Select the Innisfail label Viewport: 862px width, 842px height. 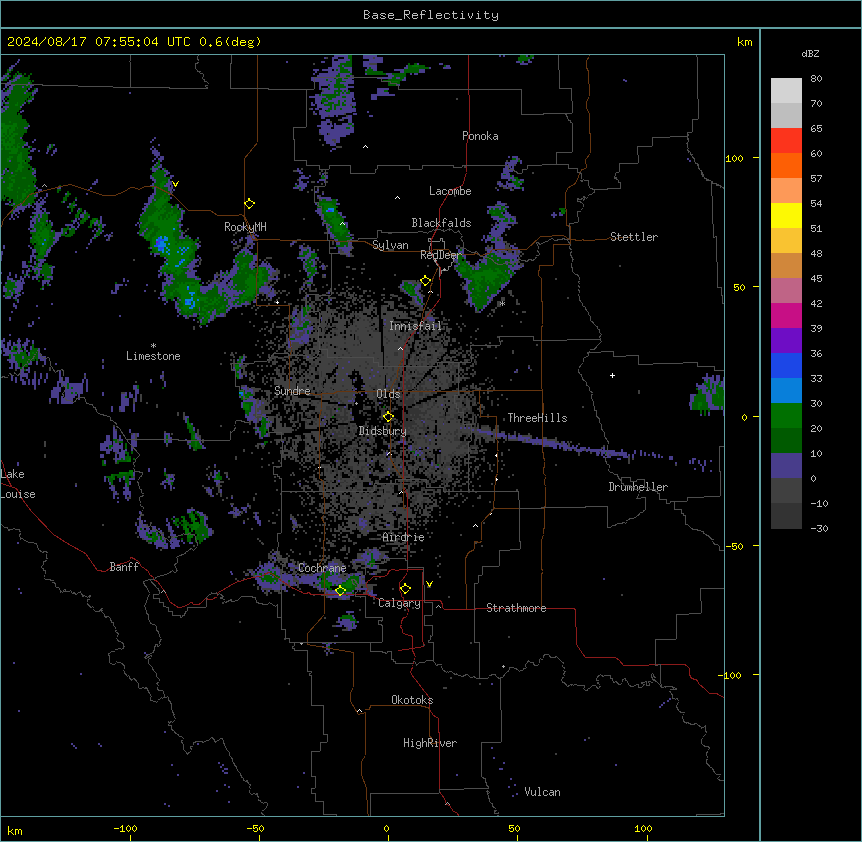415,326
